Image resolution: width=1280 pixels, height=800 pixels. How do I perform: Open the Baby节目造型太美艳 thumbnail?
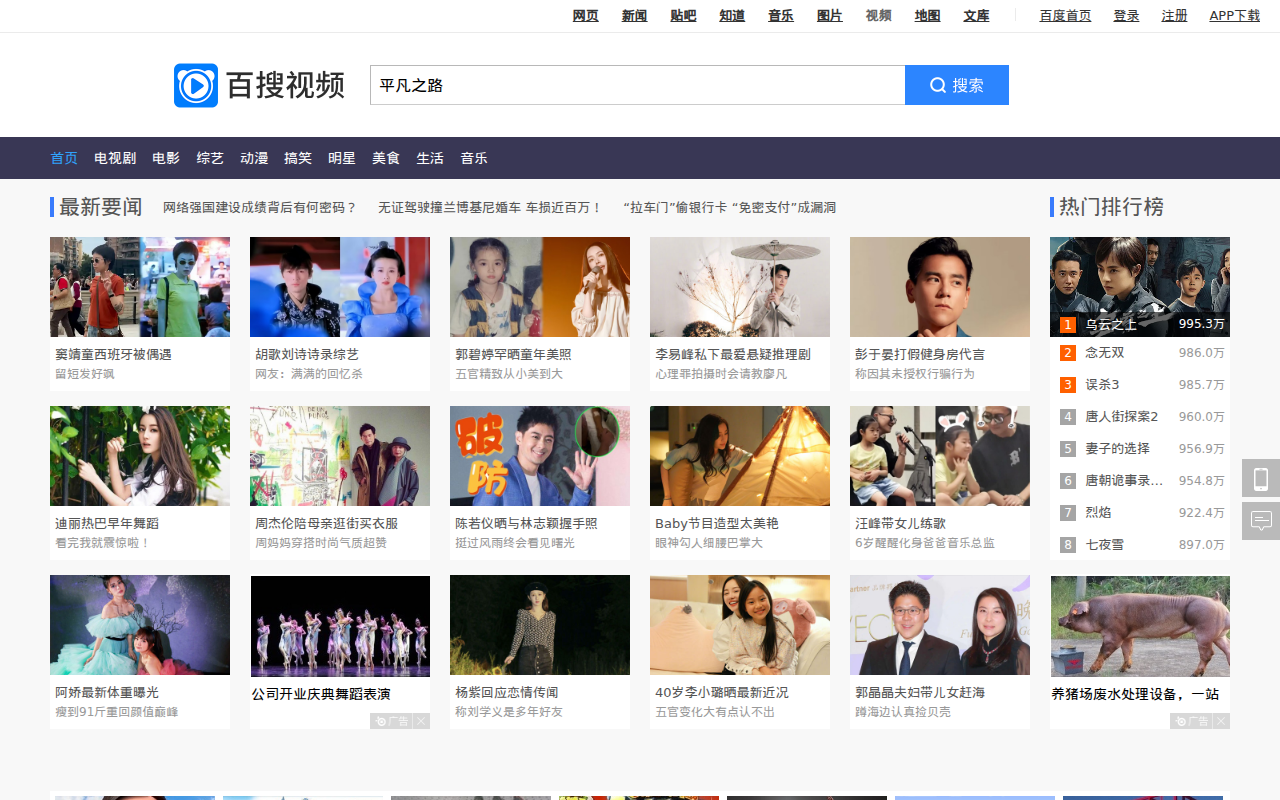(x=740, y=456)
